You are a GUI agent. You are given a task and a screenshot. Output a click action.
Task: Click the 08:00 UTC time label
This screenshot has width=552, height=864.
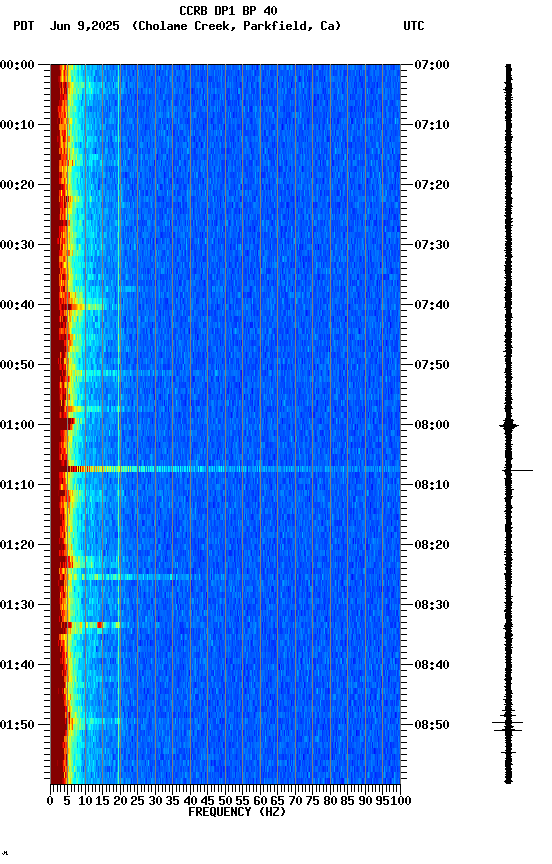432,425
